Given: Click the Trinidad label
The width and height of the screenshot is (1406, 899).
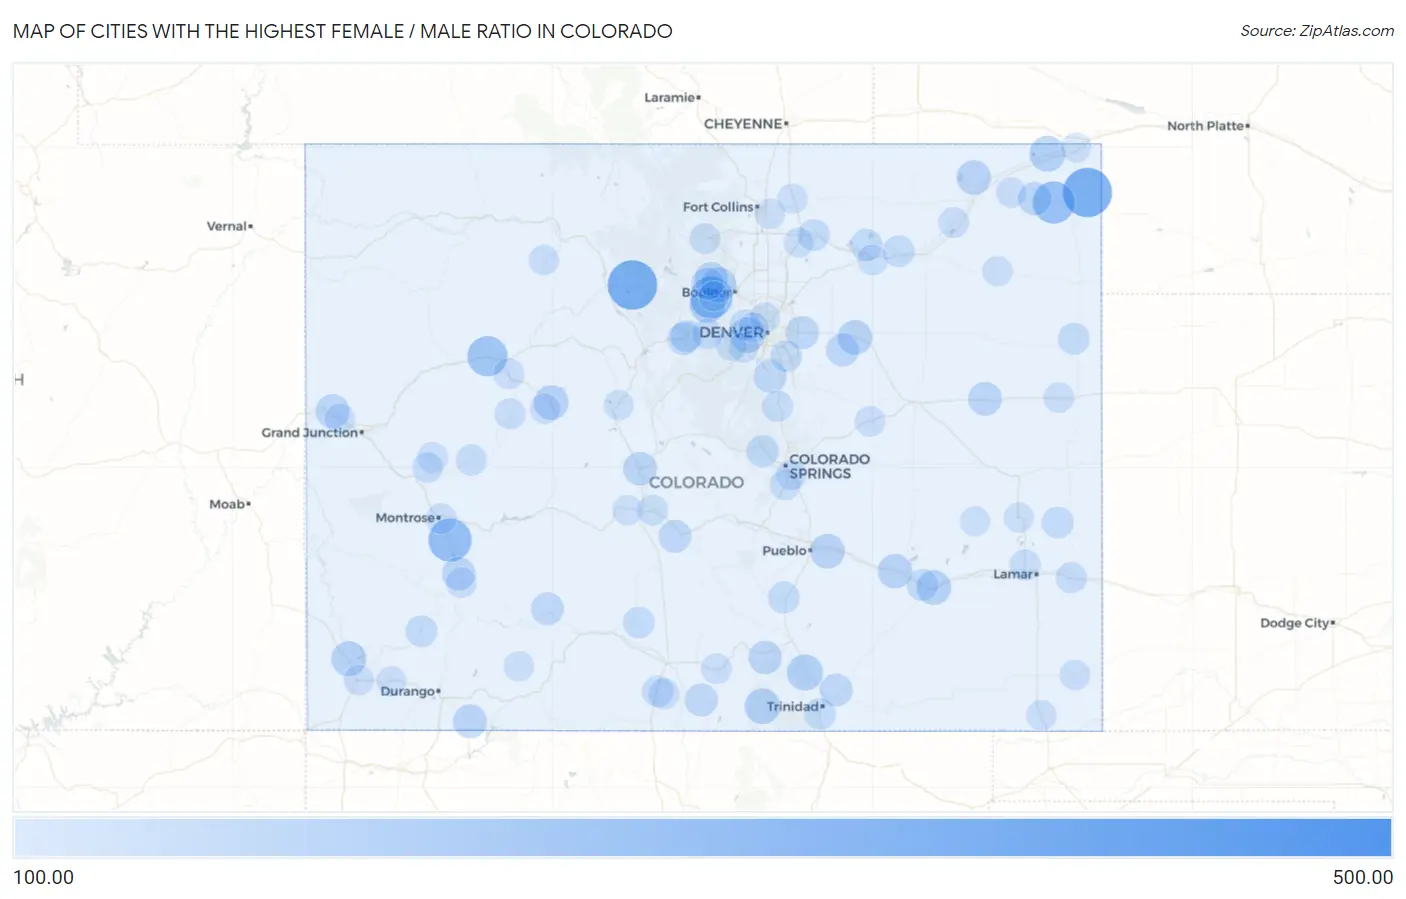Looking at the screenshot, I should [x=793, y=707].
